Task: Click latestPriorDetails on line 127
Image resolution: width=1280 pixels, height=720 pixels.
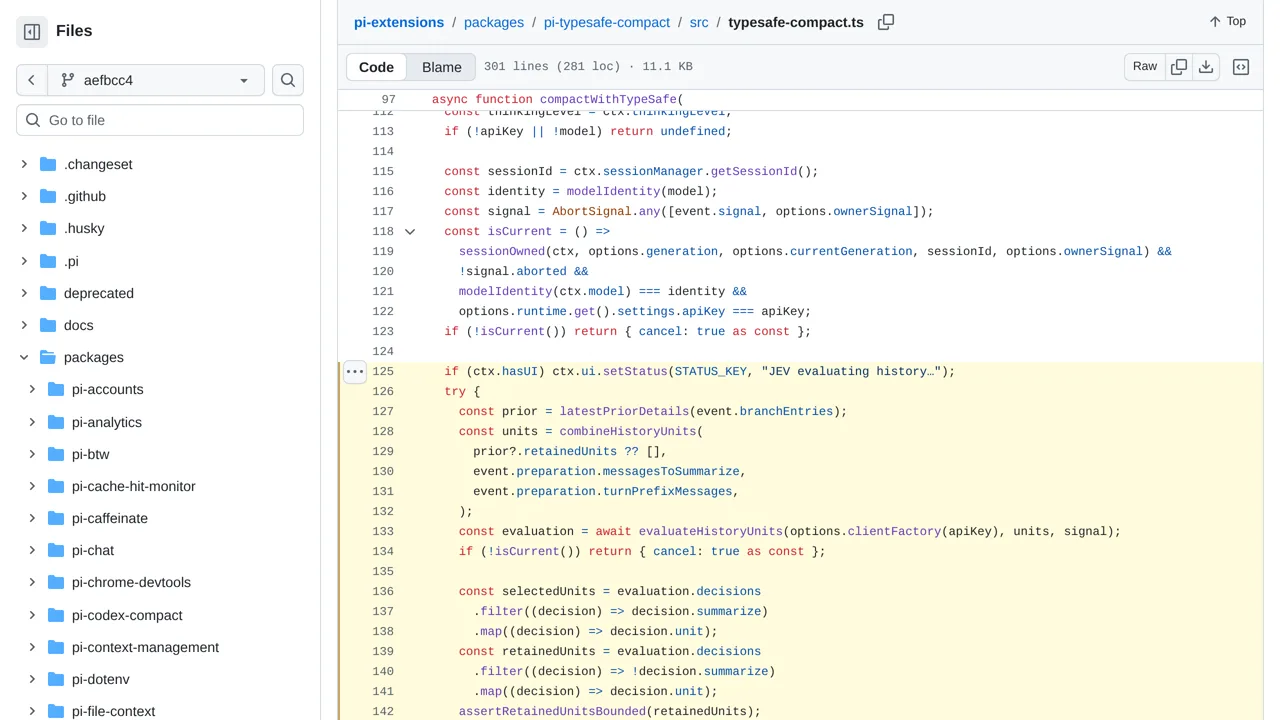Action: (624, 411)
